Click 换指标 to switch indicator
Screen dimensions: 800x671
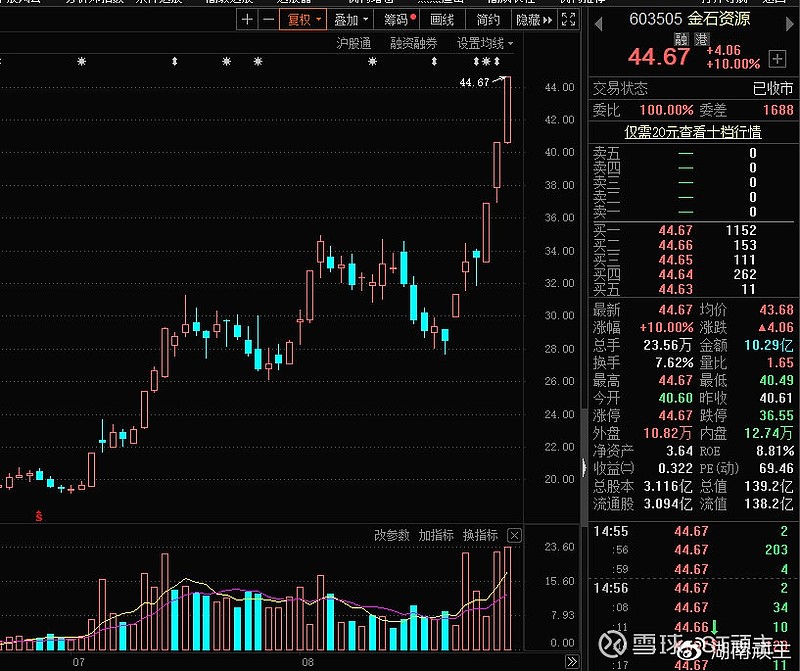pyautogui.click(x=480, y=535)
